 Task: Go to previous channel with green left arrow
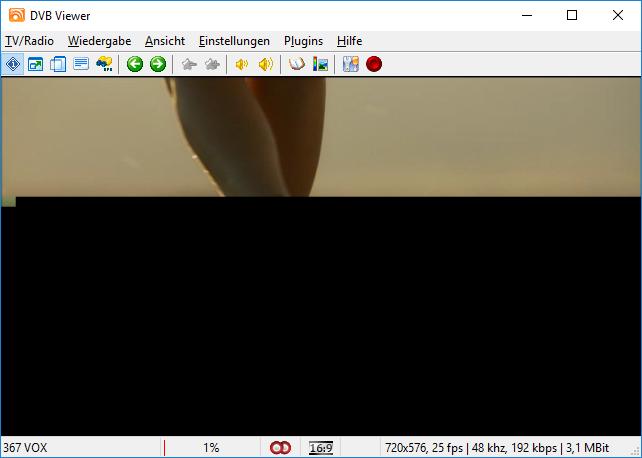tap(135, 64)
